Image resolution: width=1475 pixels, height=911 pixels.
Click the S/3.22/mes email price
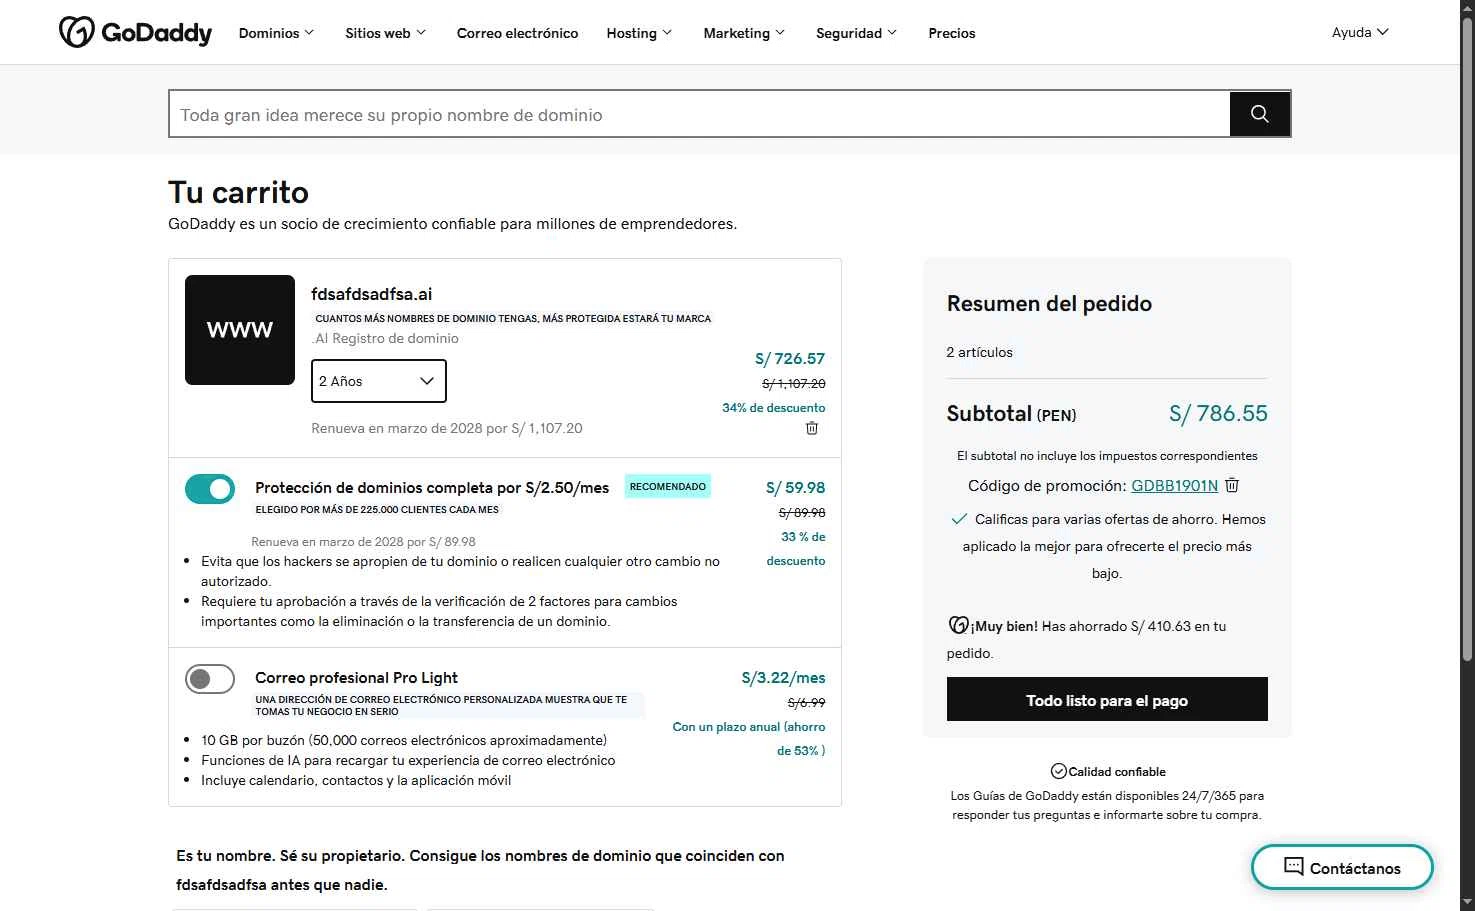[x=783, y=677]
